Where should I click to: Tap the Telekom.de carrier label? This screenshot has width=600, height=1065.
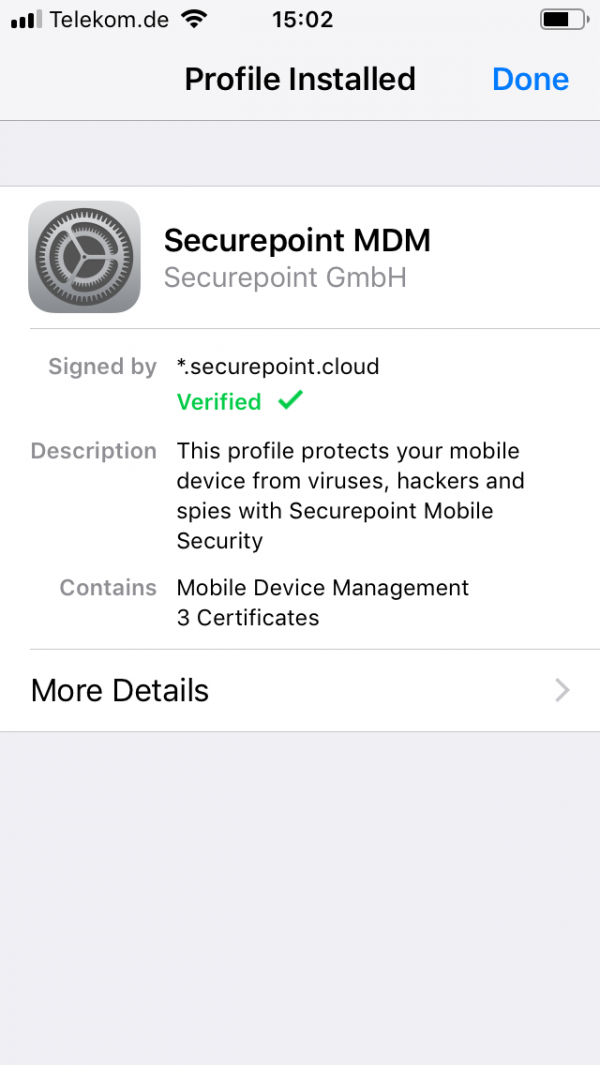click(108, 19)
